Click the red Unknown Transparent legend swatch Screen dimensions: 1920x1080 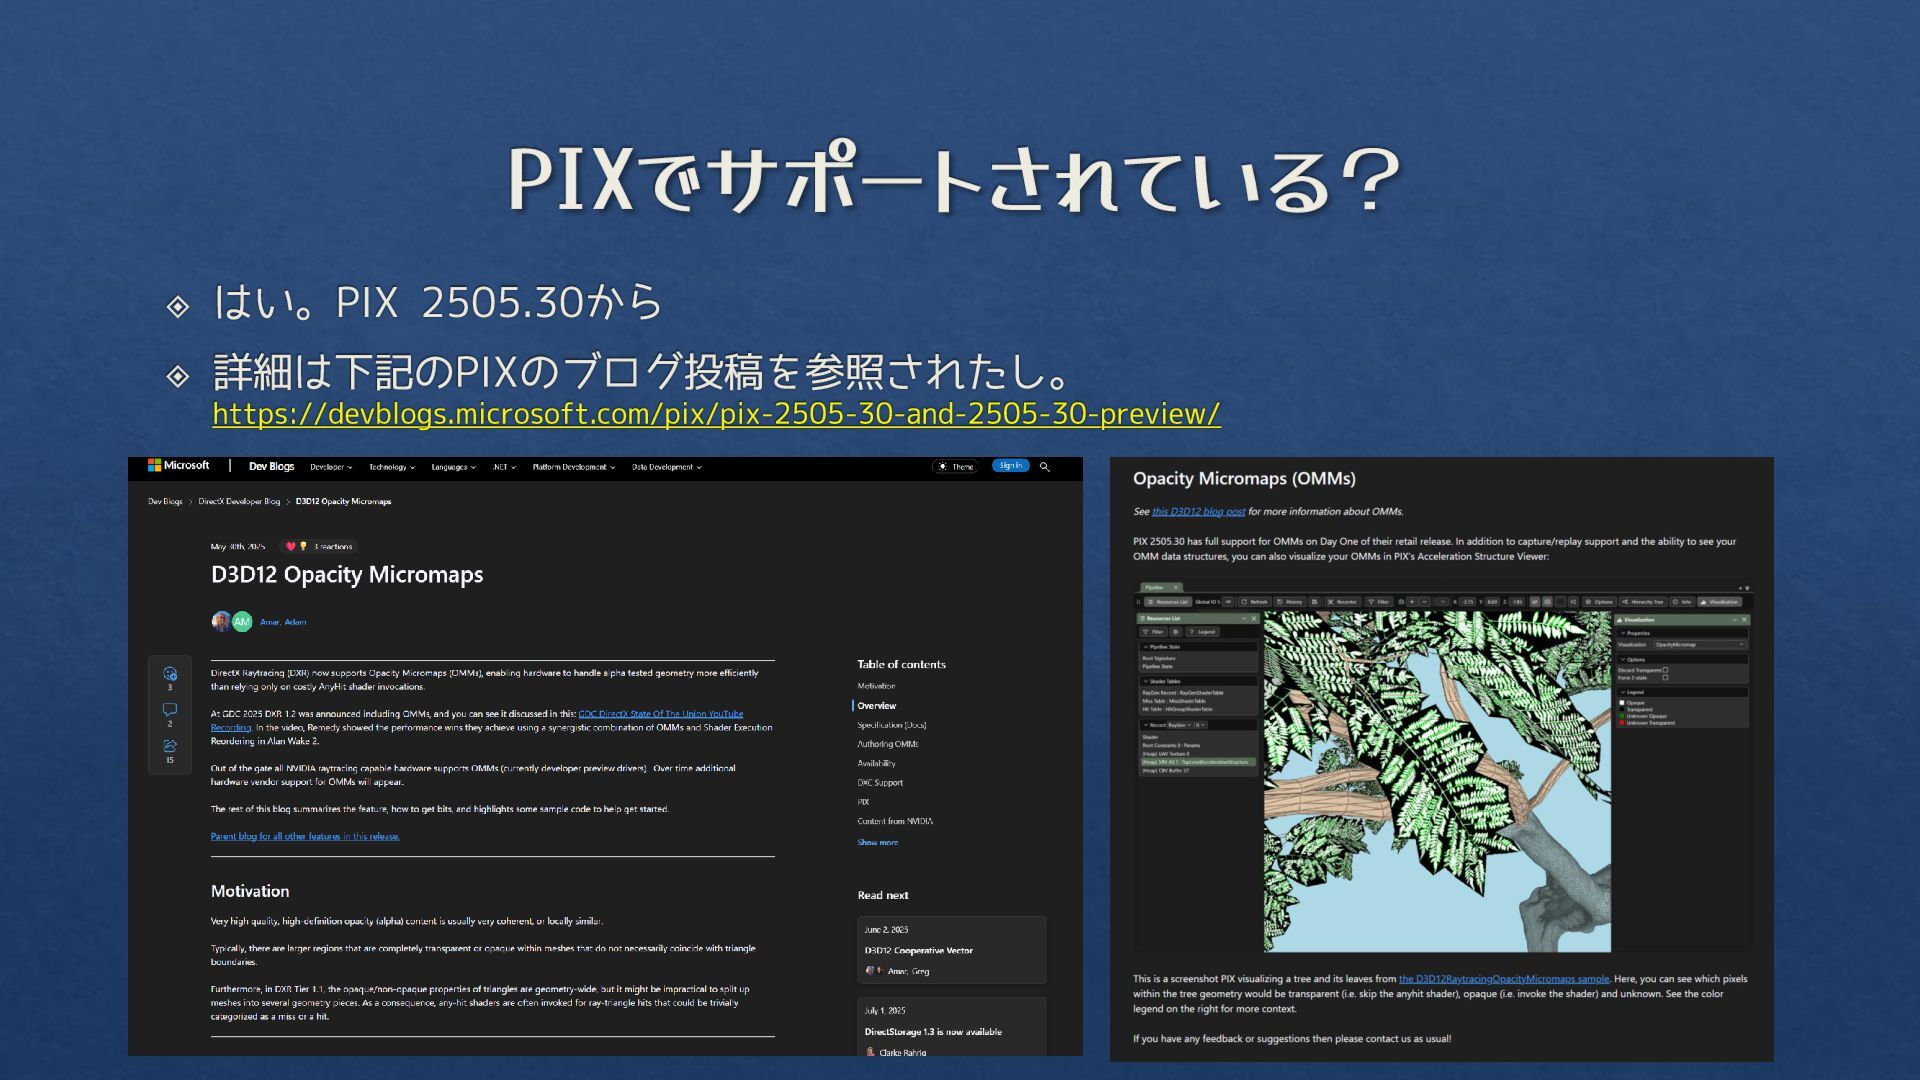coord(1622,723)
